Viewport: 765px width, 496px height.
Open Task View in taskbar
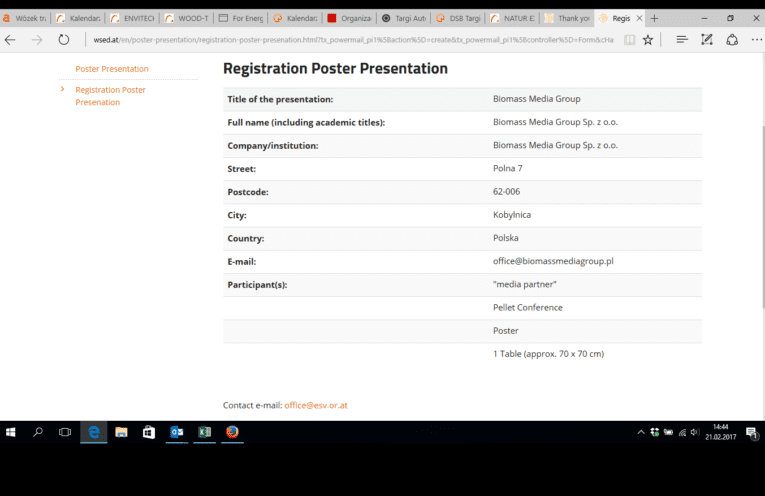pos(65,432)
